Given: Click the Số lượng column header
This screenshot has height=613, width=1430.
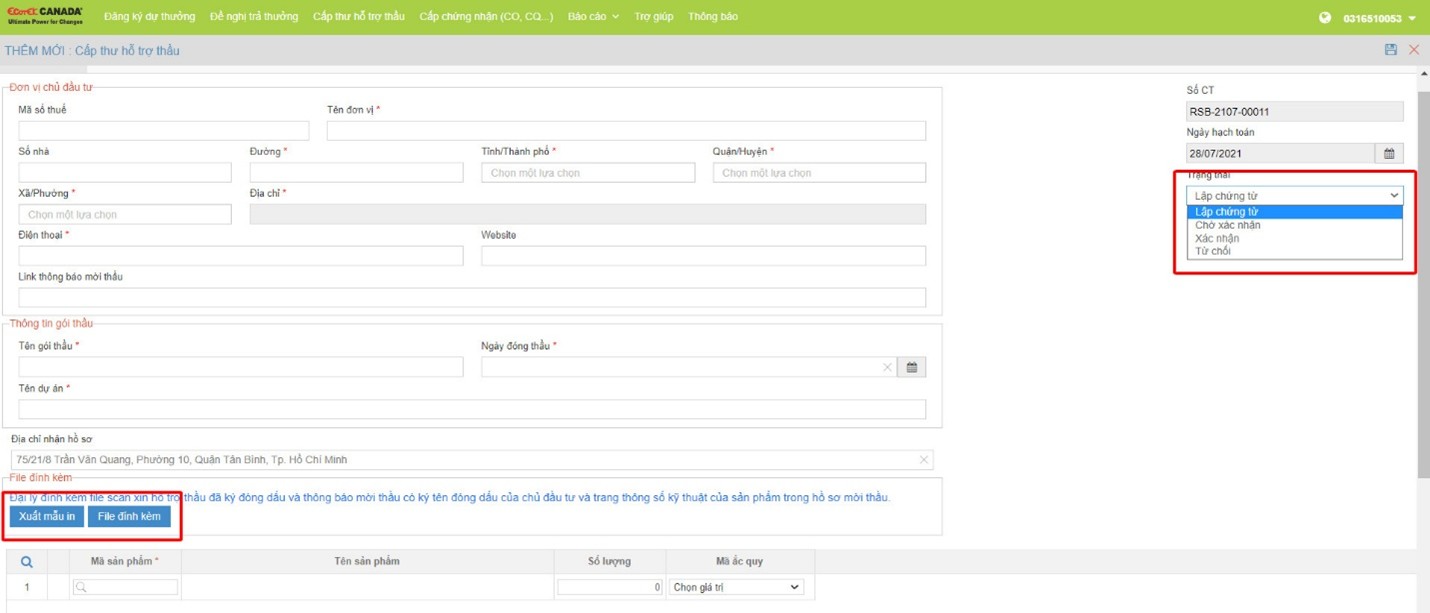Looking at the screenshot, I should tap(609, 561).
